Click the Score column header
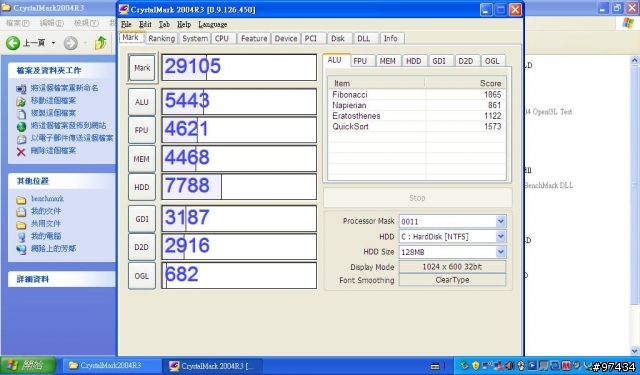This screenshot has height=375, width=640. [x=465, y=83]
